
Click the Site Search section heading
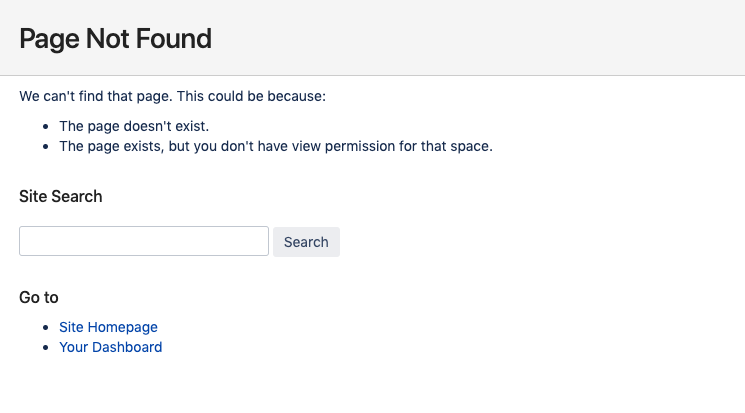coord(61,196)
